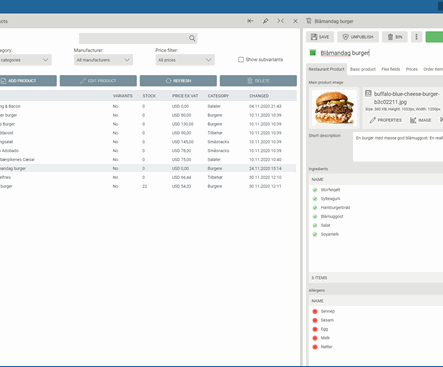Click the search magnifier icon
The image size is (443, 367).
(x=192, y=38)
